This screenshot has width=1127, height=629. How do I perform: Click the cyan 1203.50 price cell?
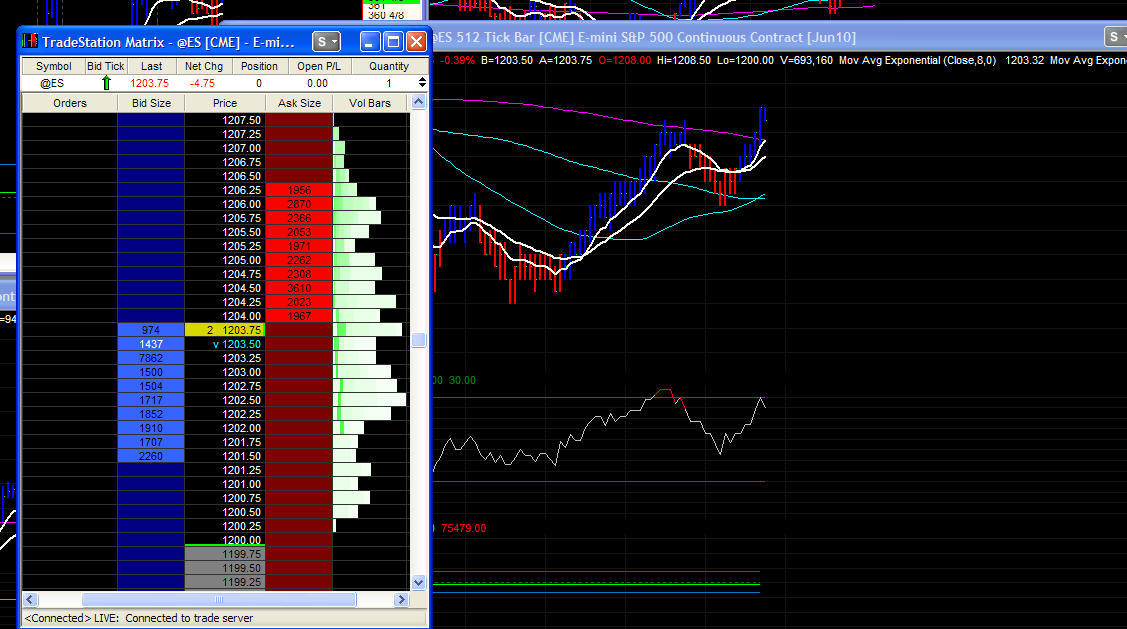225,344
